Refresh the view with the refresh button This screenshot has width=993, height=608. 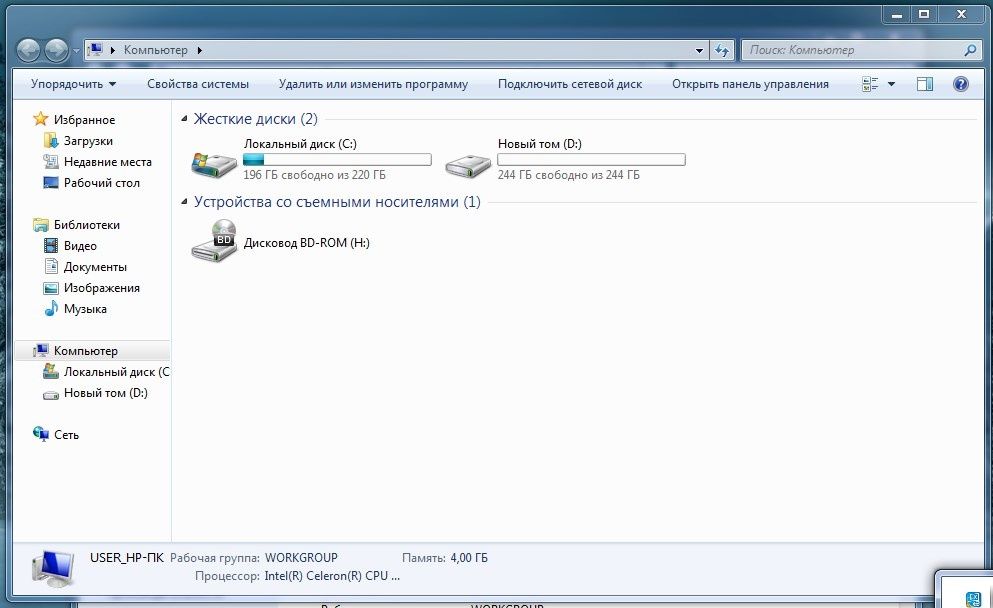click(x=722, y=51)
